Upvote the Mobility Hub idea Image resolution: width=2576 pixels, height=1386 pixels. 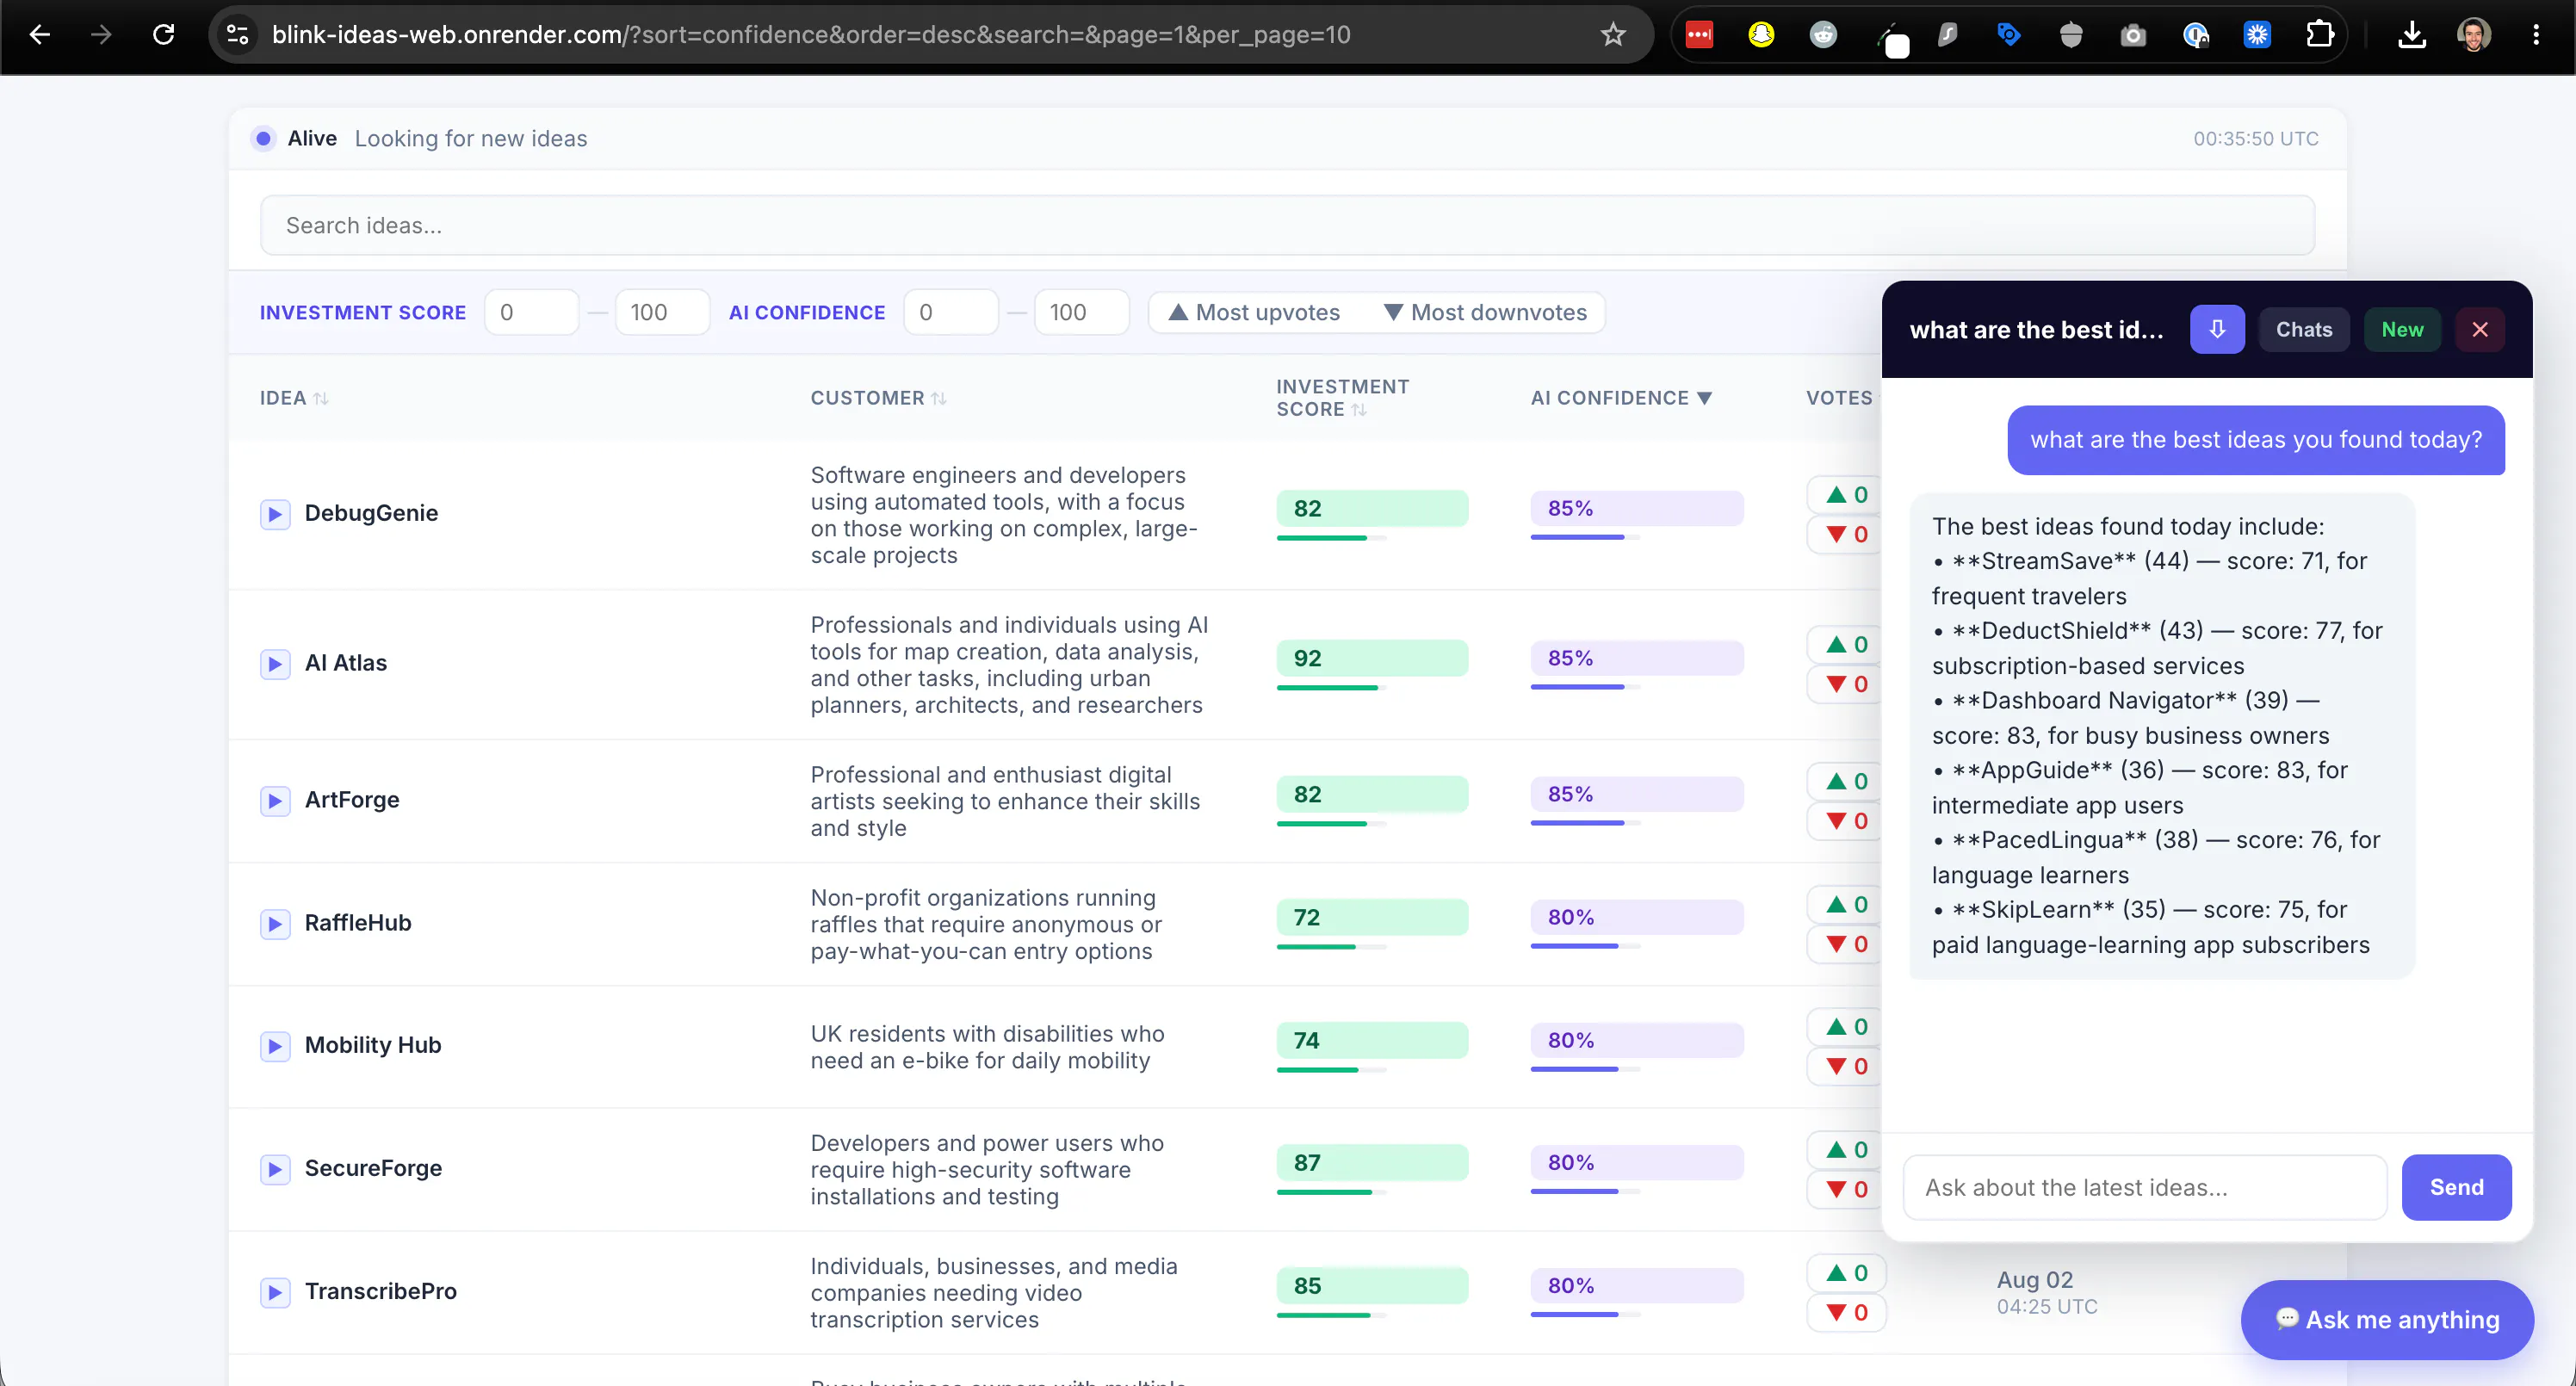point(1846,1027)
